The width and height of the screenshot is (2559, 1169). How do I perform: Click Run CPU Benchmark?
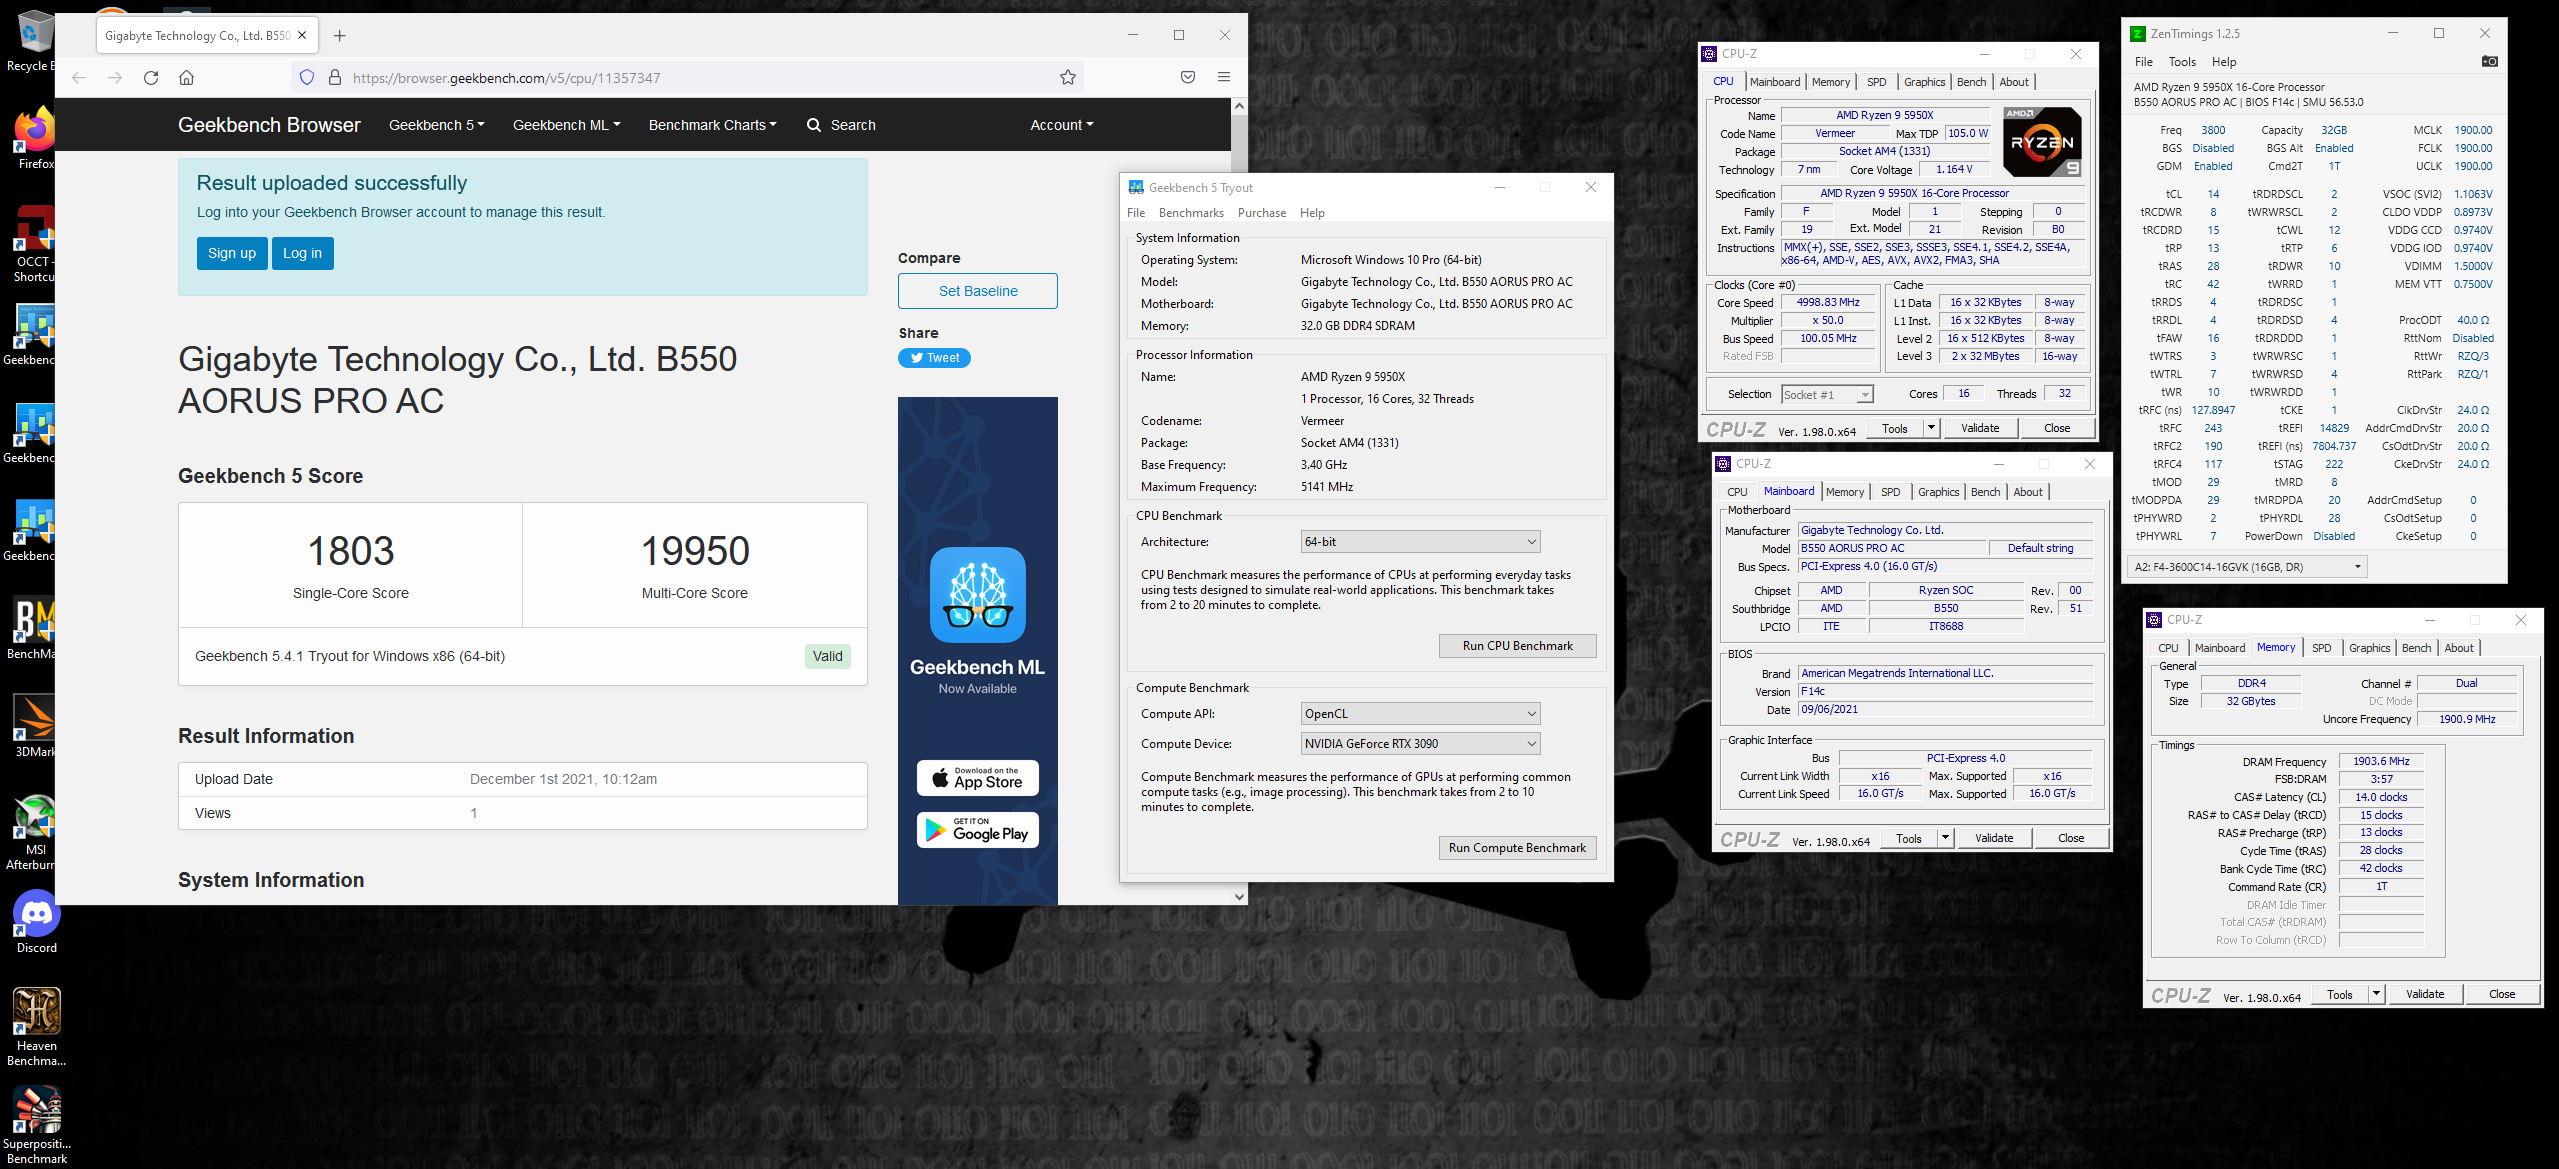[1517, 646]
